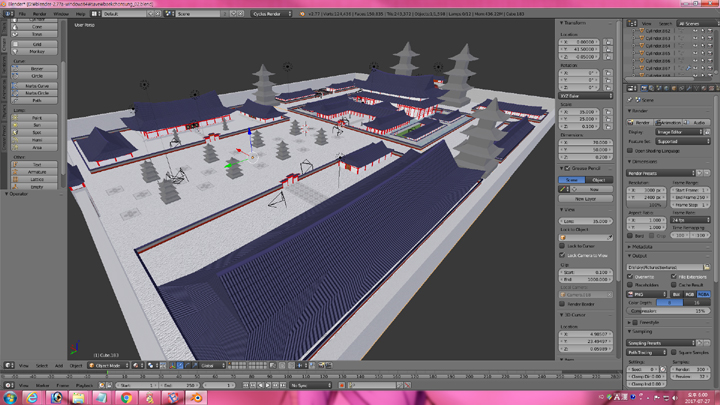
Task: Open the Cycles Render engine dropdown
Action: [272, 14]
